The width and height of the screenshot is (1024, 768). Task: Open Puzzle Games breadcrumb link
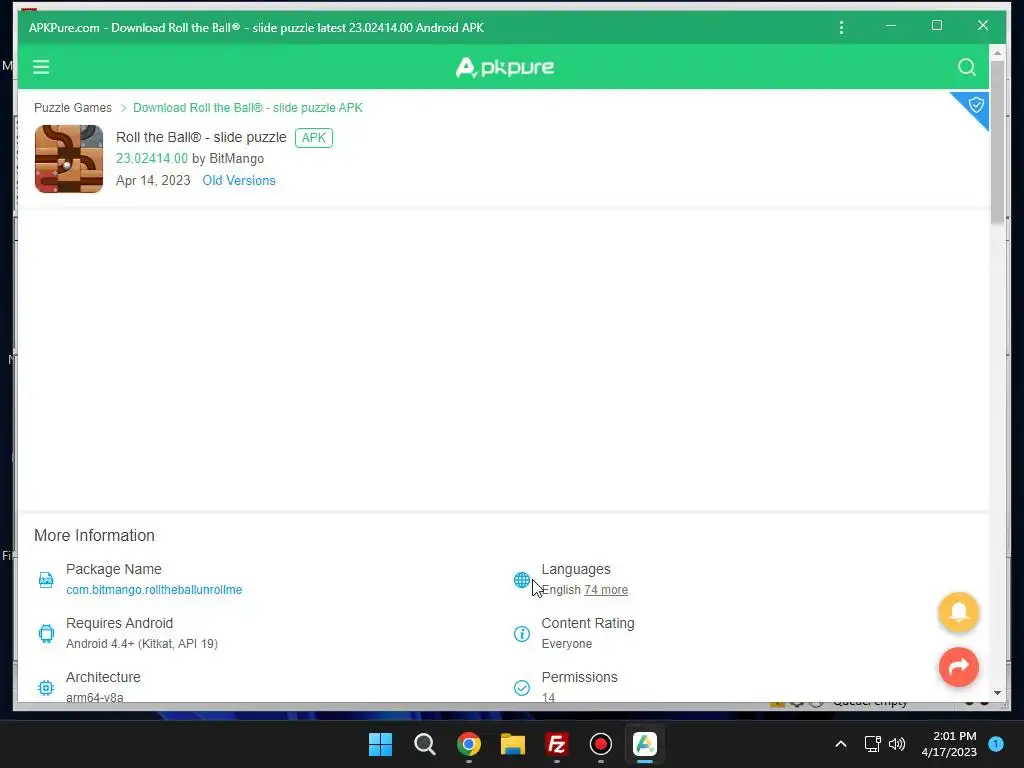click(72, 108)
